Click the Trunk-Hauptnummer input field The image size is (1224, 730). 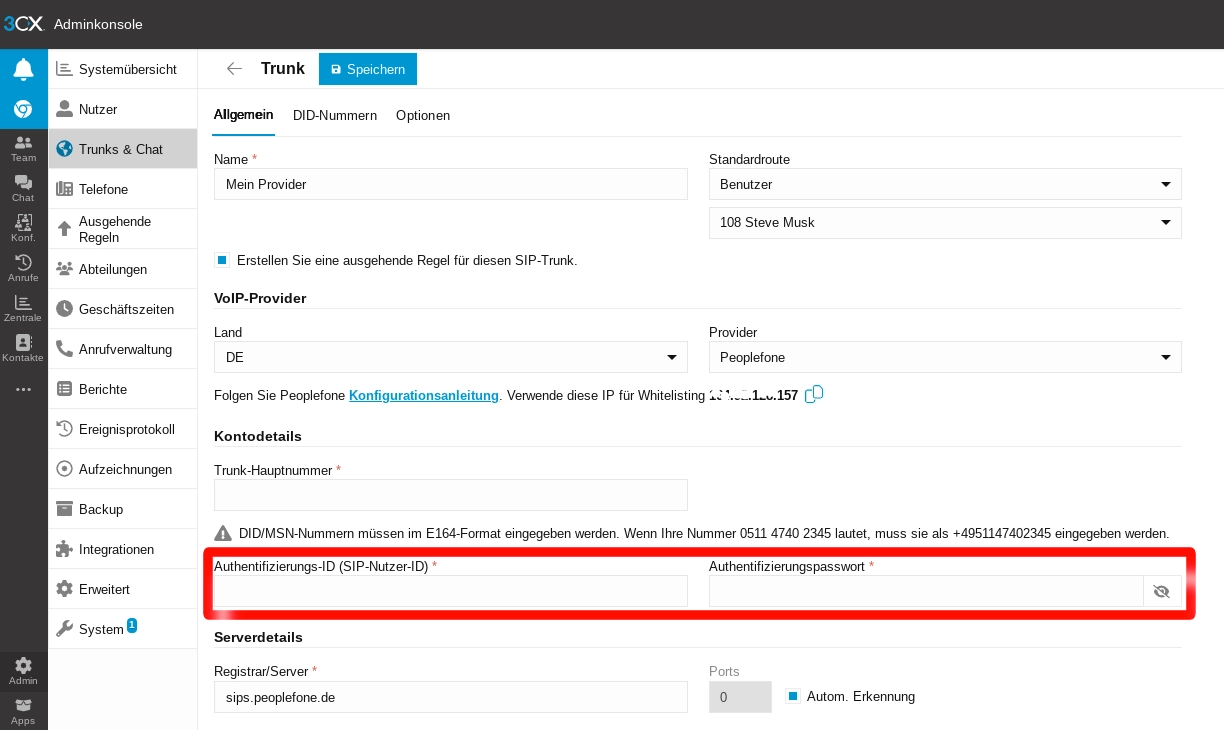point(450,495)
